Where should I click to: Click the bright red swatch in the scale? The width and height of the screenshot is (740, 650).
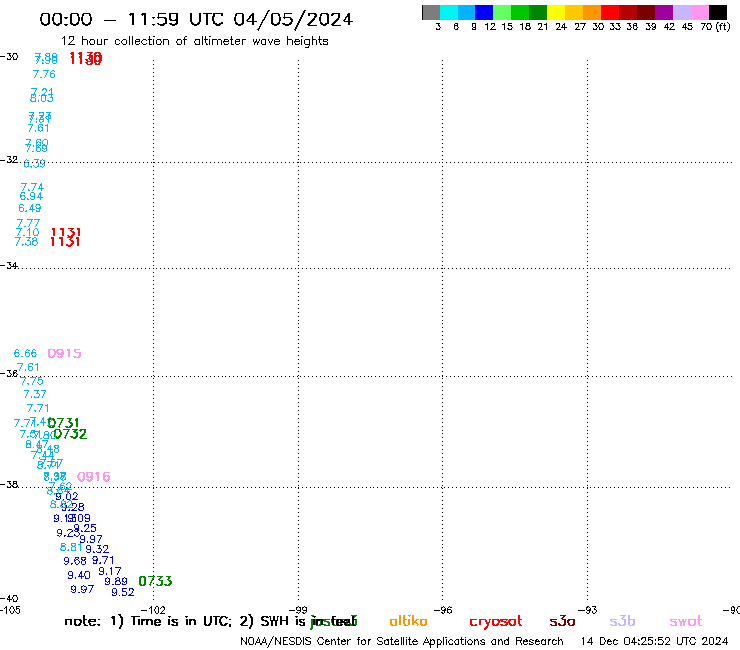pyautogui.click(x=610, y=12)
